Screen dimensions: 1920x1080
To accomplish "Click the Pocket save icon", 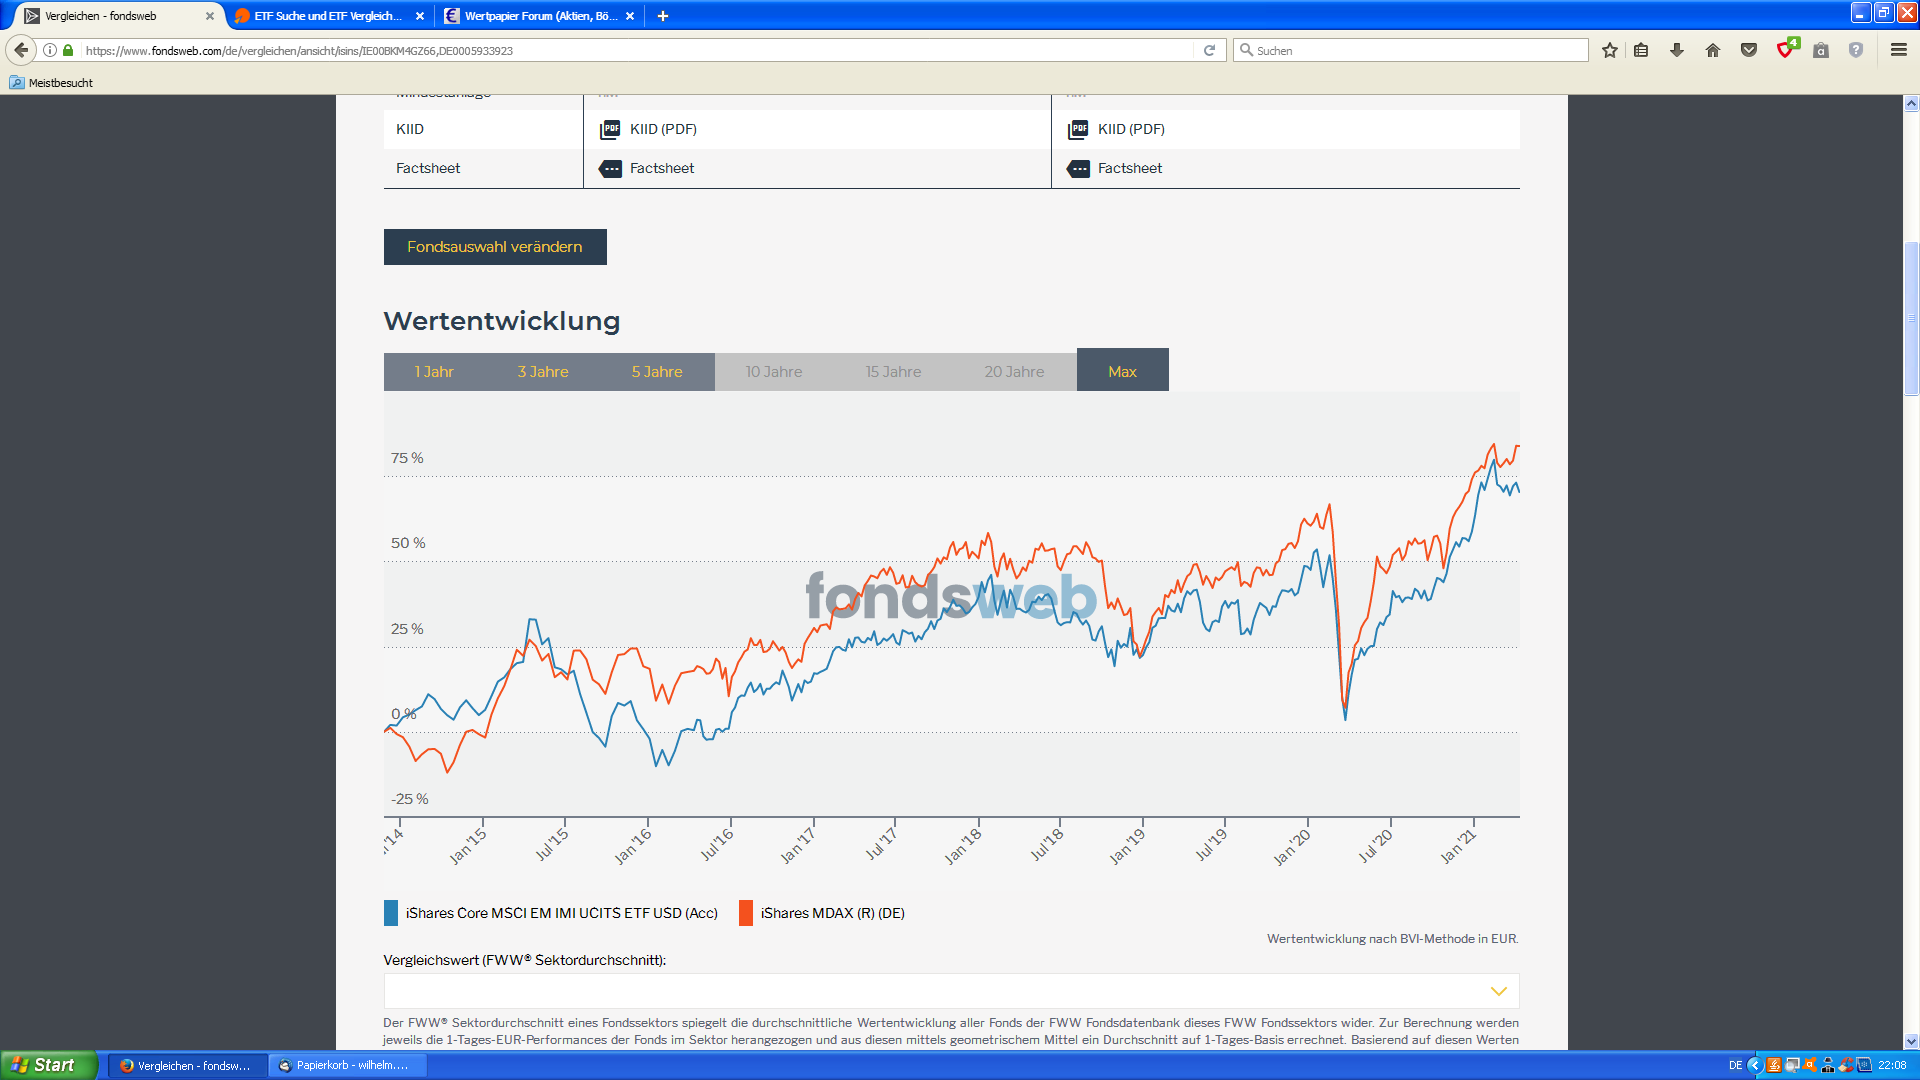I will tap(1749, 50).
